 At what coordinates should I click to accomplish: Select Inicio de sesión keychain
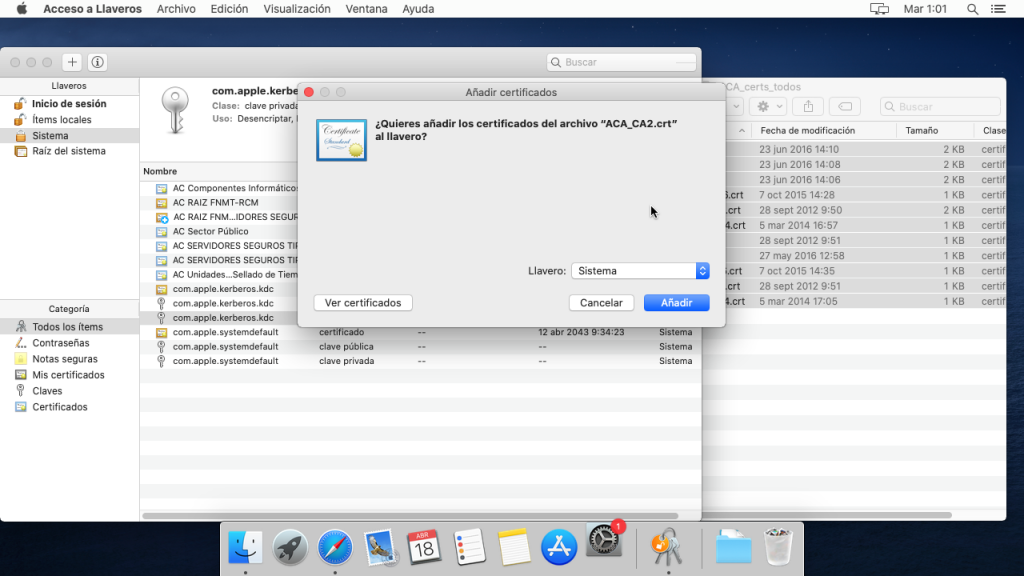tap(69, 103)
